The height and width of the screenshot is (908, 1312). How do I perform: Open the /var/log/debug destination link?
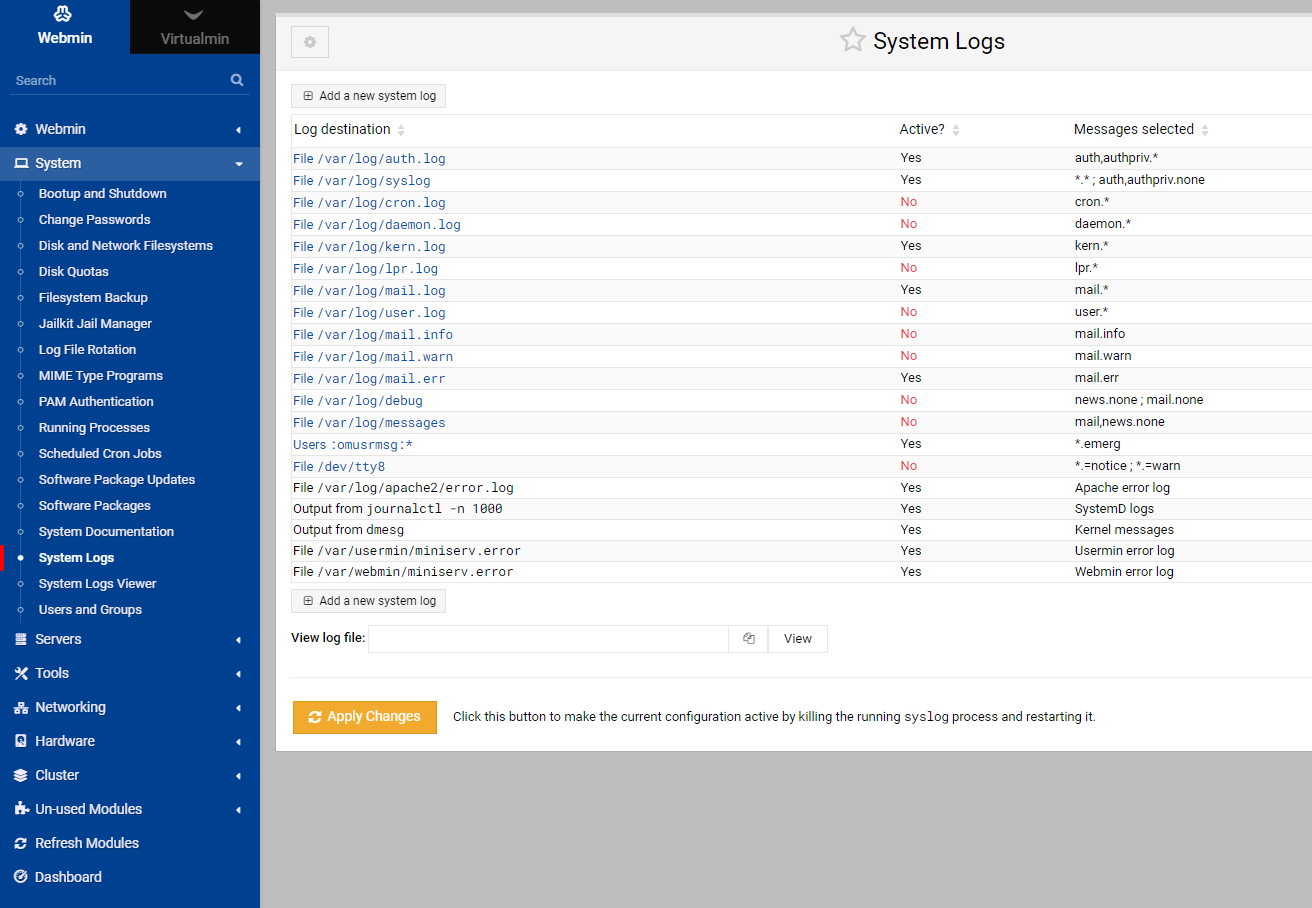click(358, 400)
